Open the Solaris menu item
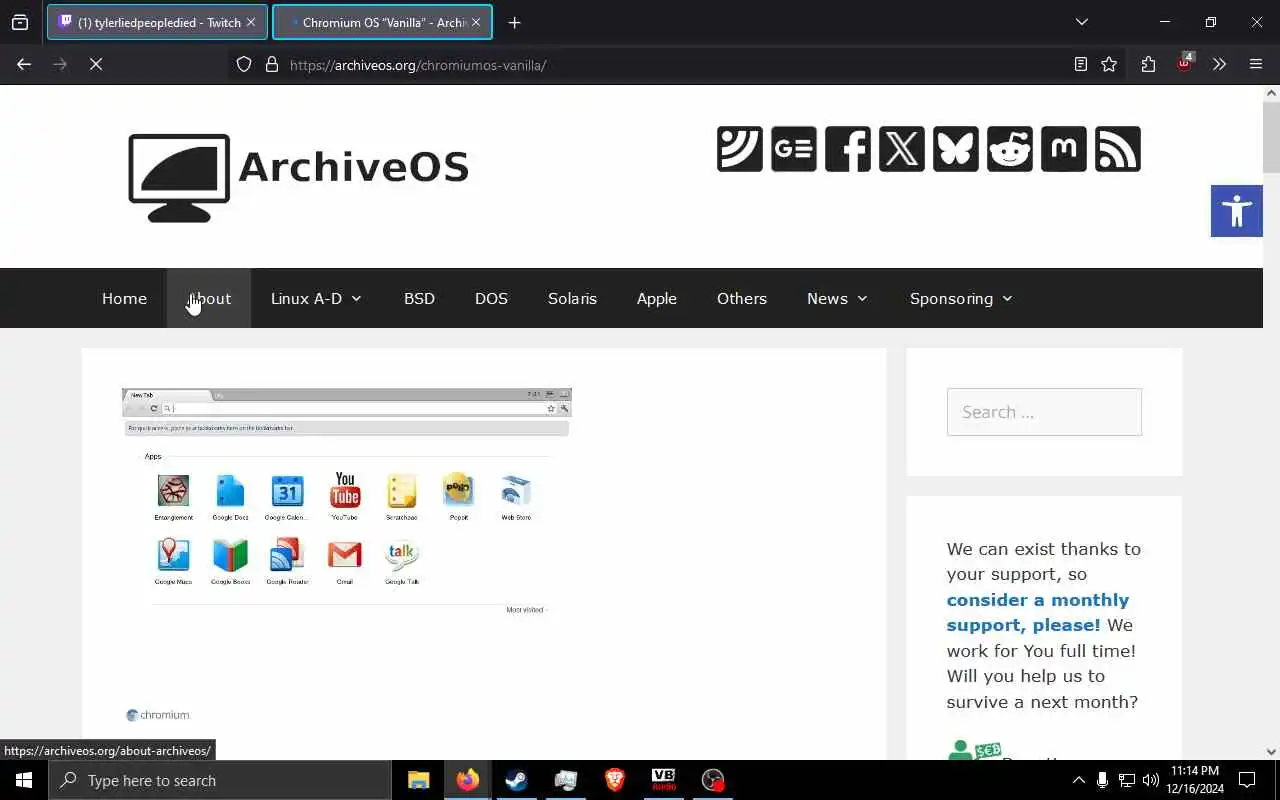The image size is (1280, 800). click(x=572, y=298)
